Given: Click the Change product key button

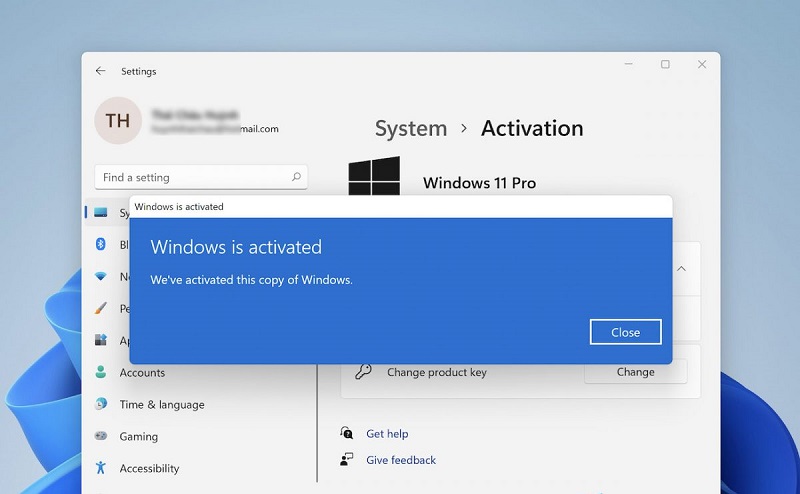Looking at the screenshot, I should coord(635,372).
